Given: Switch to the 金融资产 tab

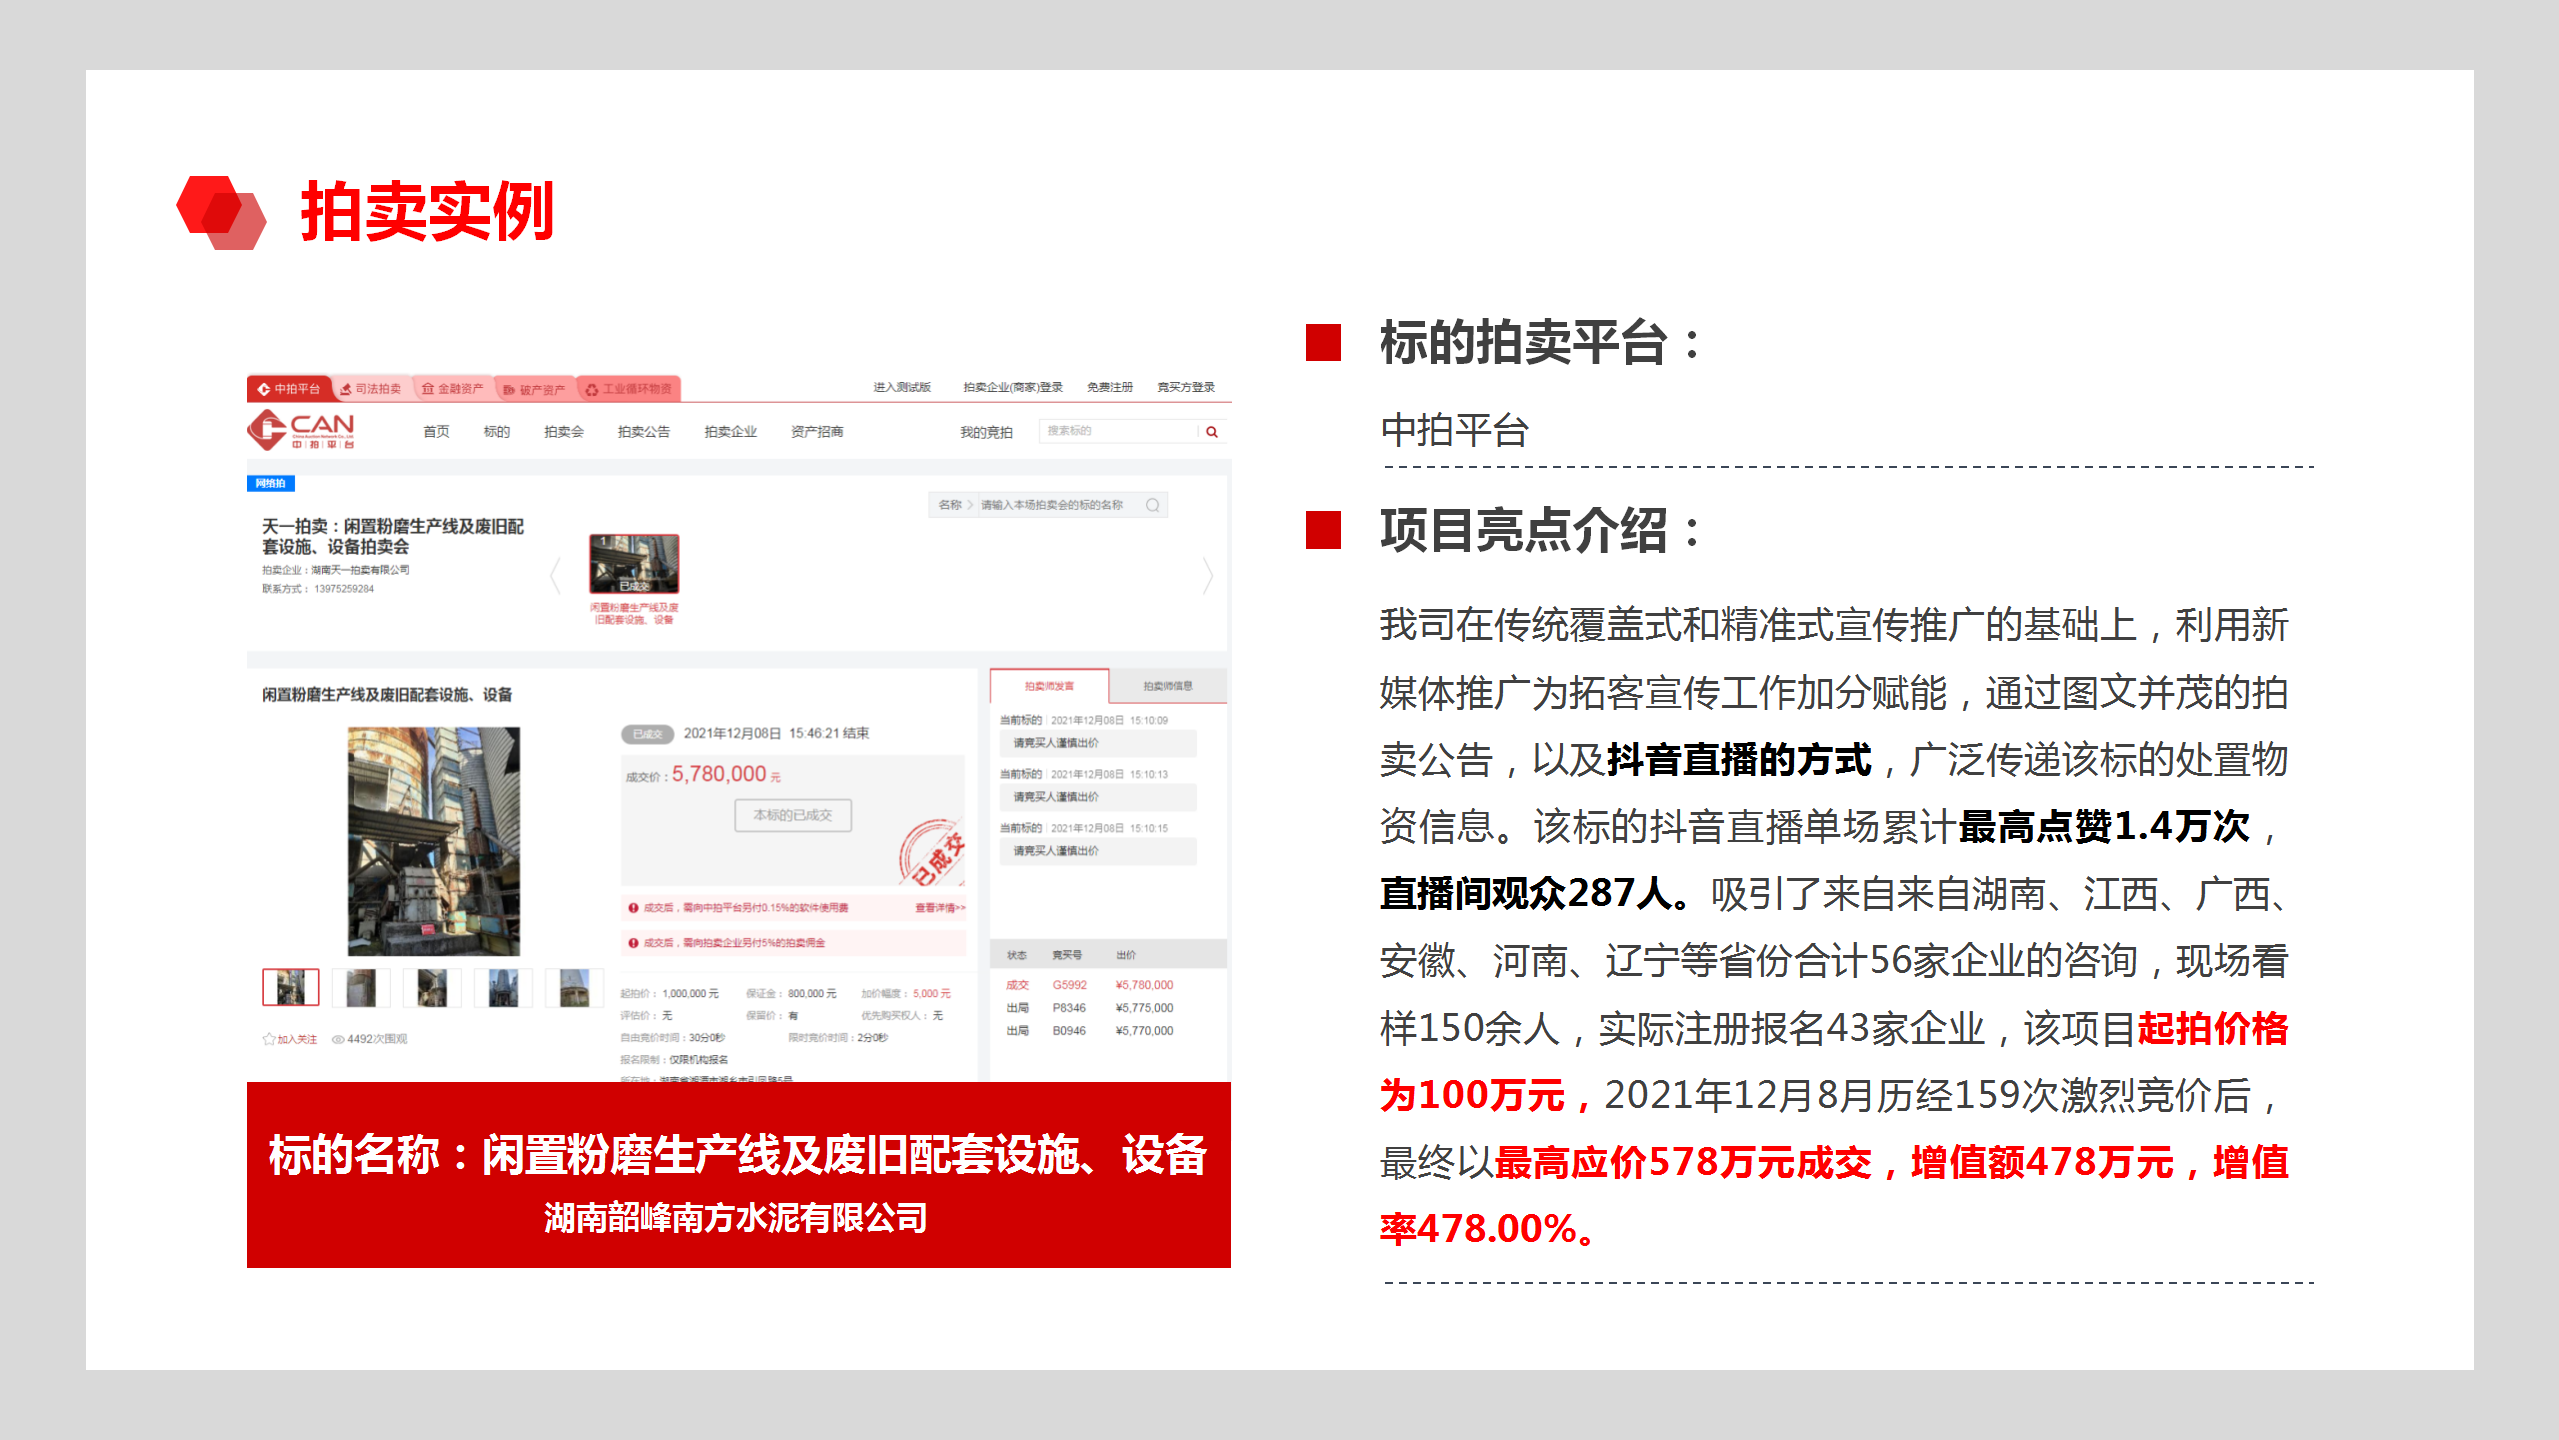Looking at the screenshot, I should coord(452,388).
